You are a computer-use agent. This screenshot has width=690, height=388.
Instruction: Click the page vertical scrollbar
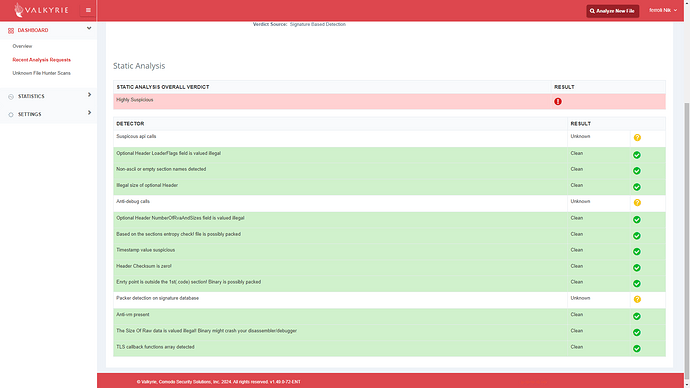click(x=686, y=238)
